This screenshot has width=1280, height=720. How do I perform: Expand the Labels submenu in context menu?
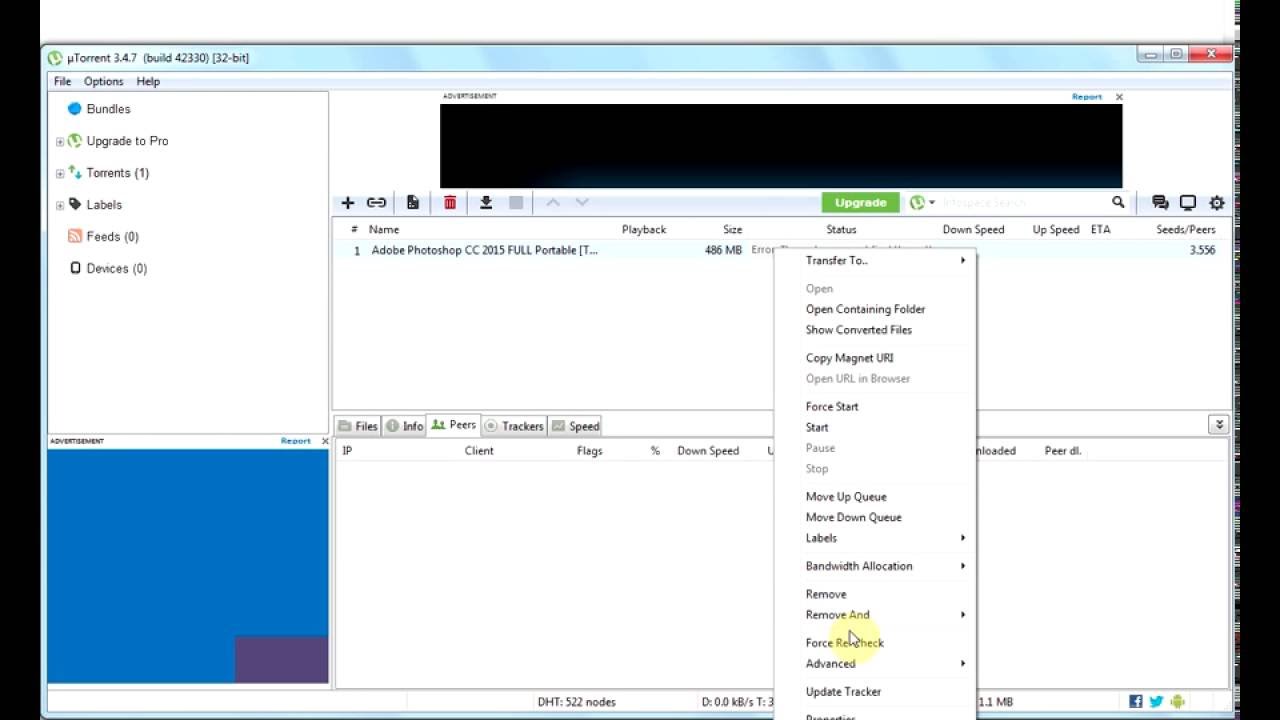875,538
